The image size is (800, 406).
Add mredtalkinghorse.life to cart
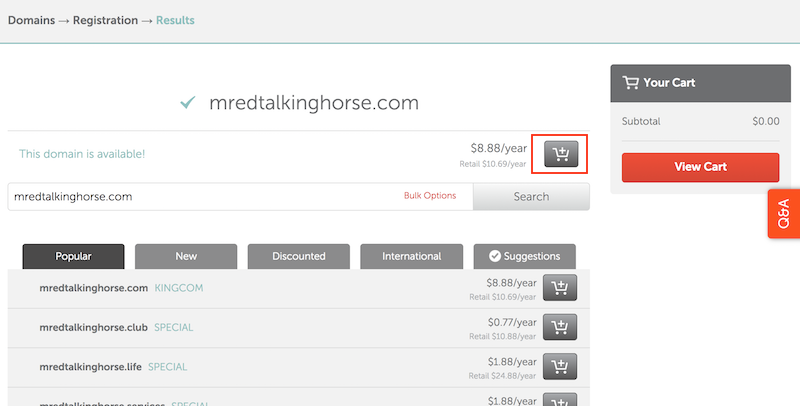[560, 366]
